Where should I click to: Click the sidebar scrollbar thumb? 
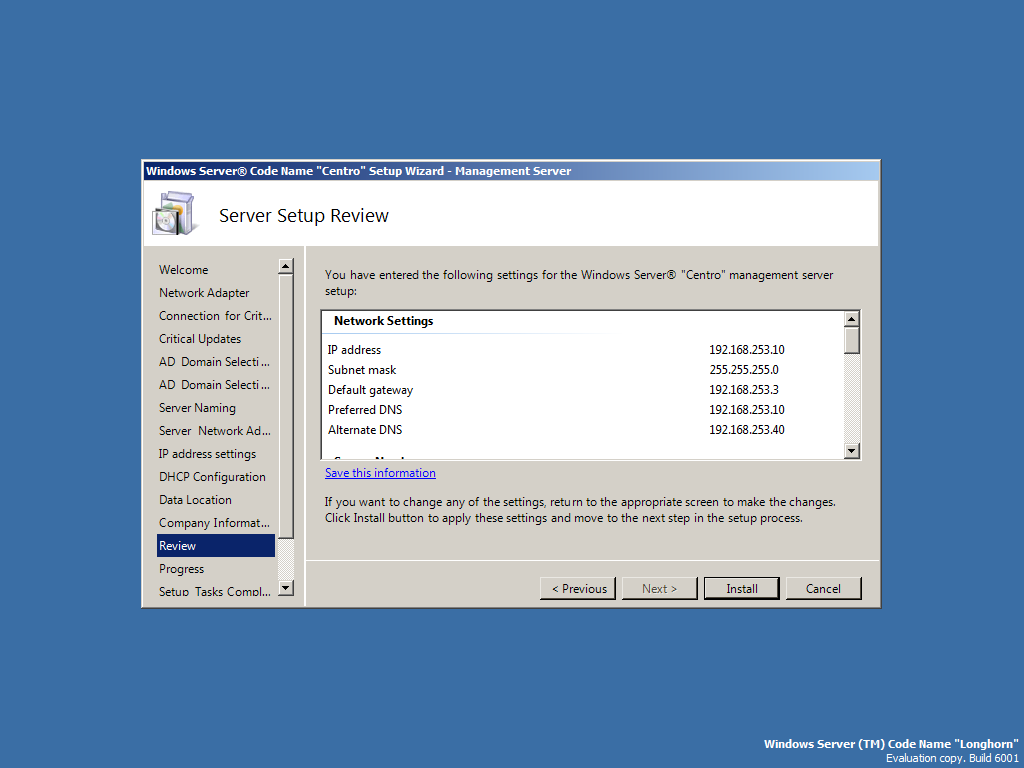click(x=285, y=407)
